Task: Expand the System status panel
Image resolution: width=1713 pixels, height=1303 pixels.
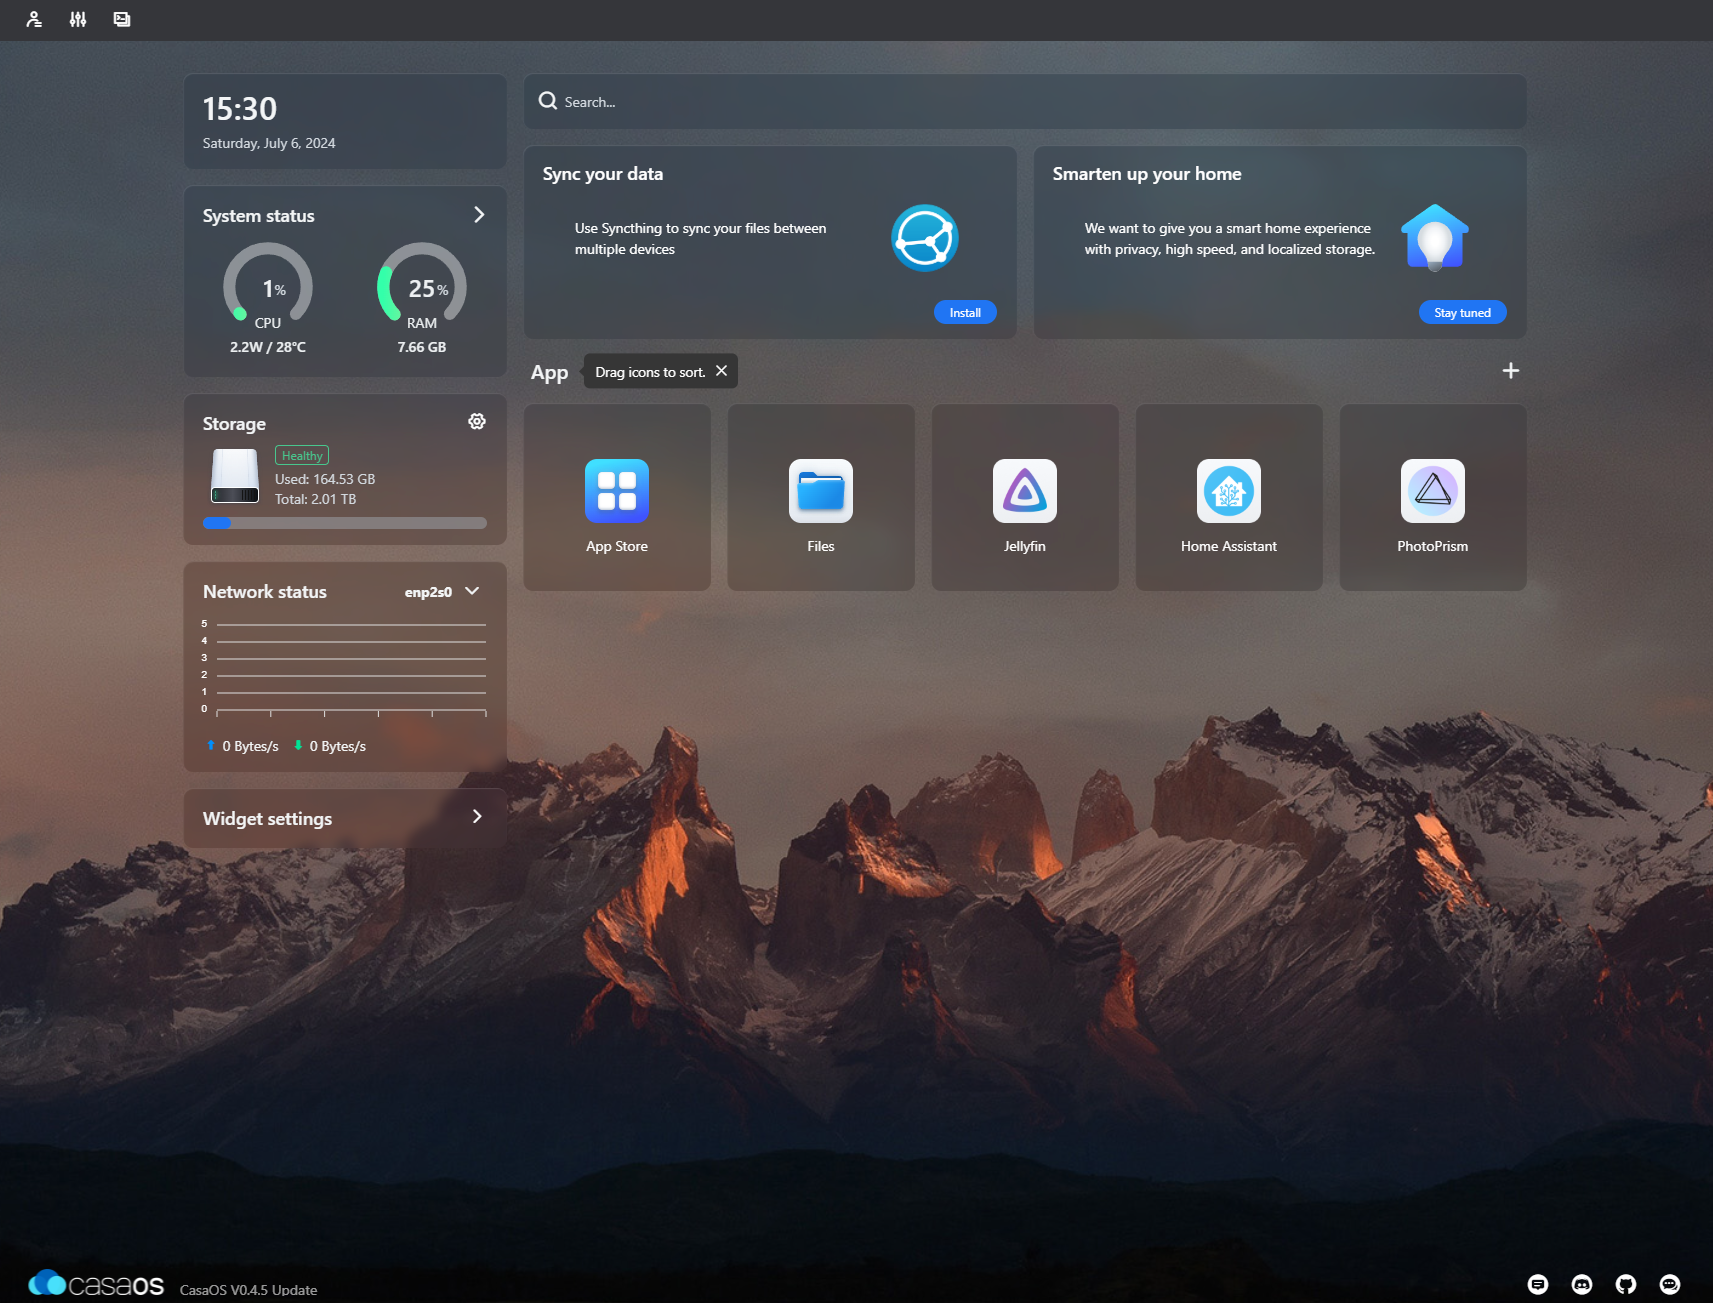Action: click(479, 214)
